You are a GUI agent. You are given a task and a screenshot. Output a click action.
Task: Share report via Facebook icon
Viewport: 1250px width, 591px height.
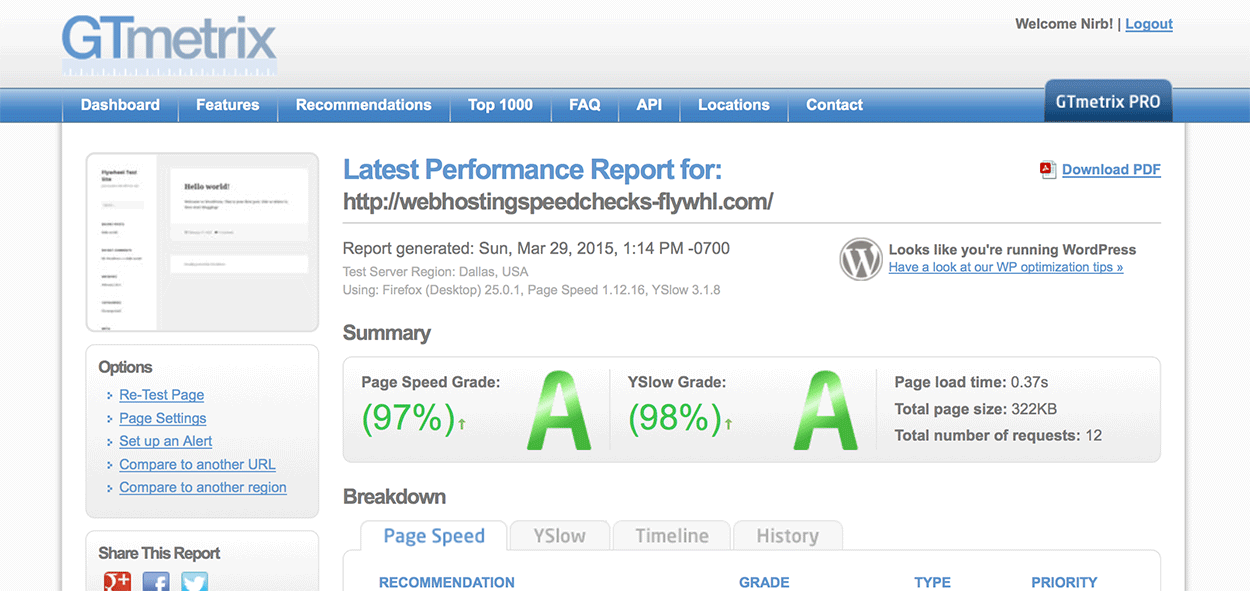156,582
